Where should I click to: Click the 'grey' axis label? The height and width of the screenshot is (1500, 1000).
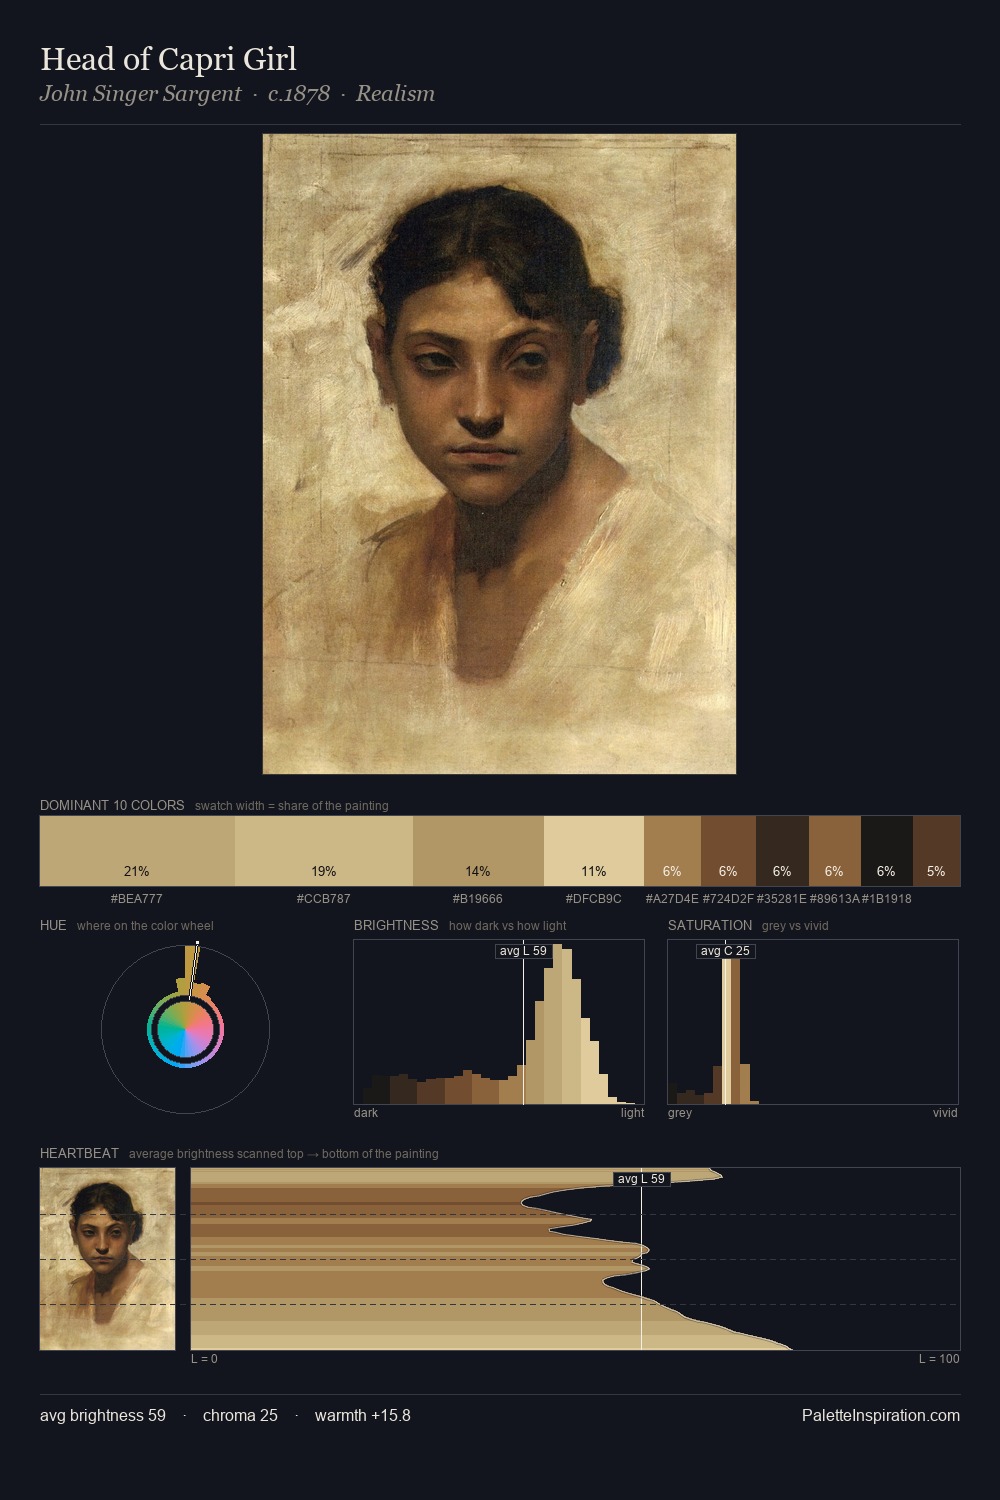point(680,1113)
